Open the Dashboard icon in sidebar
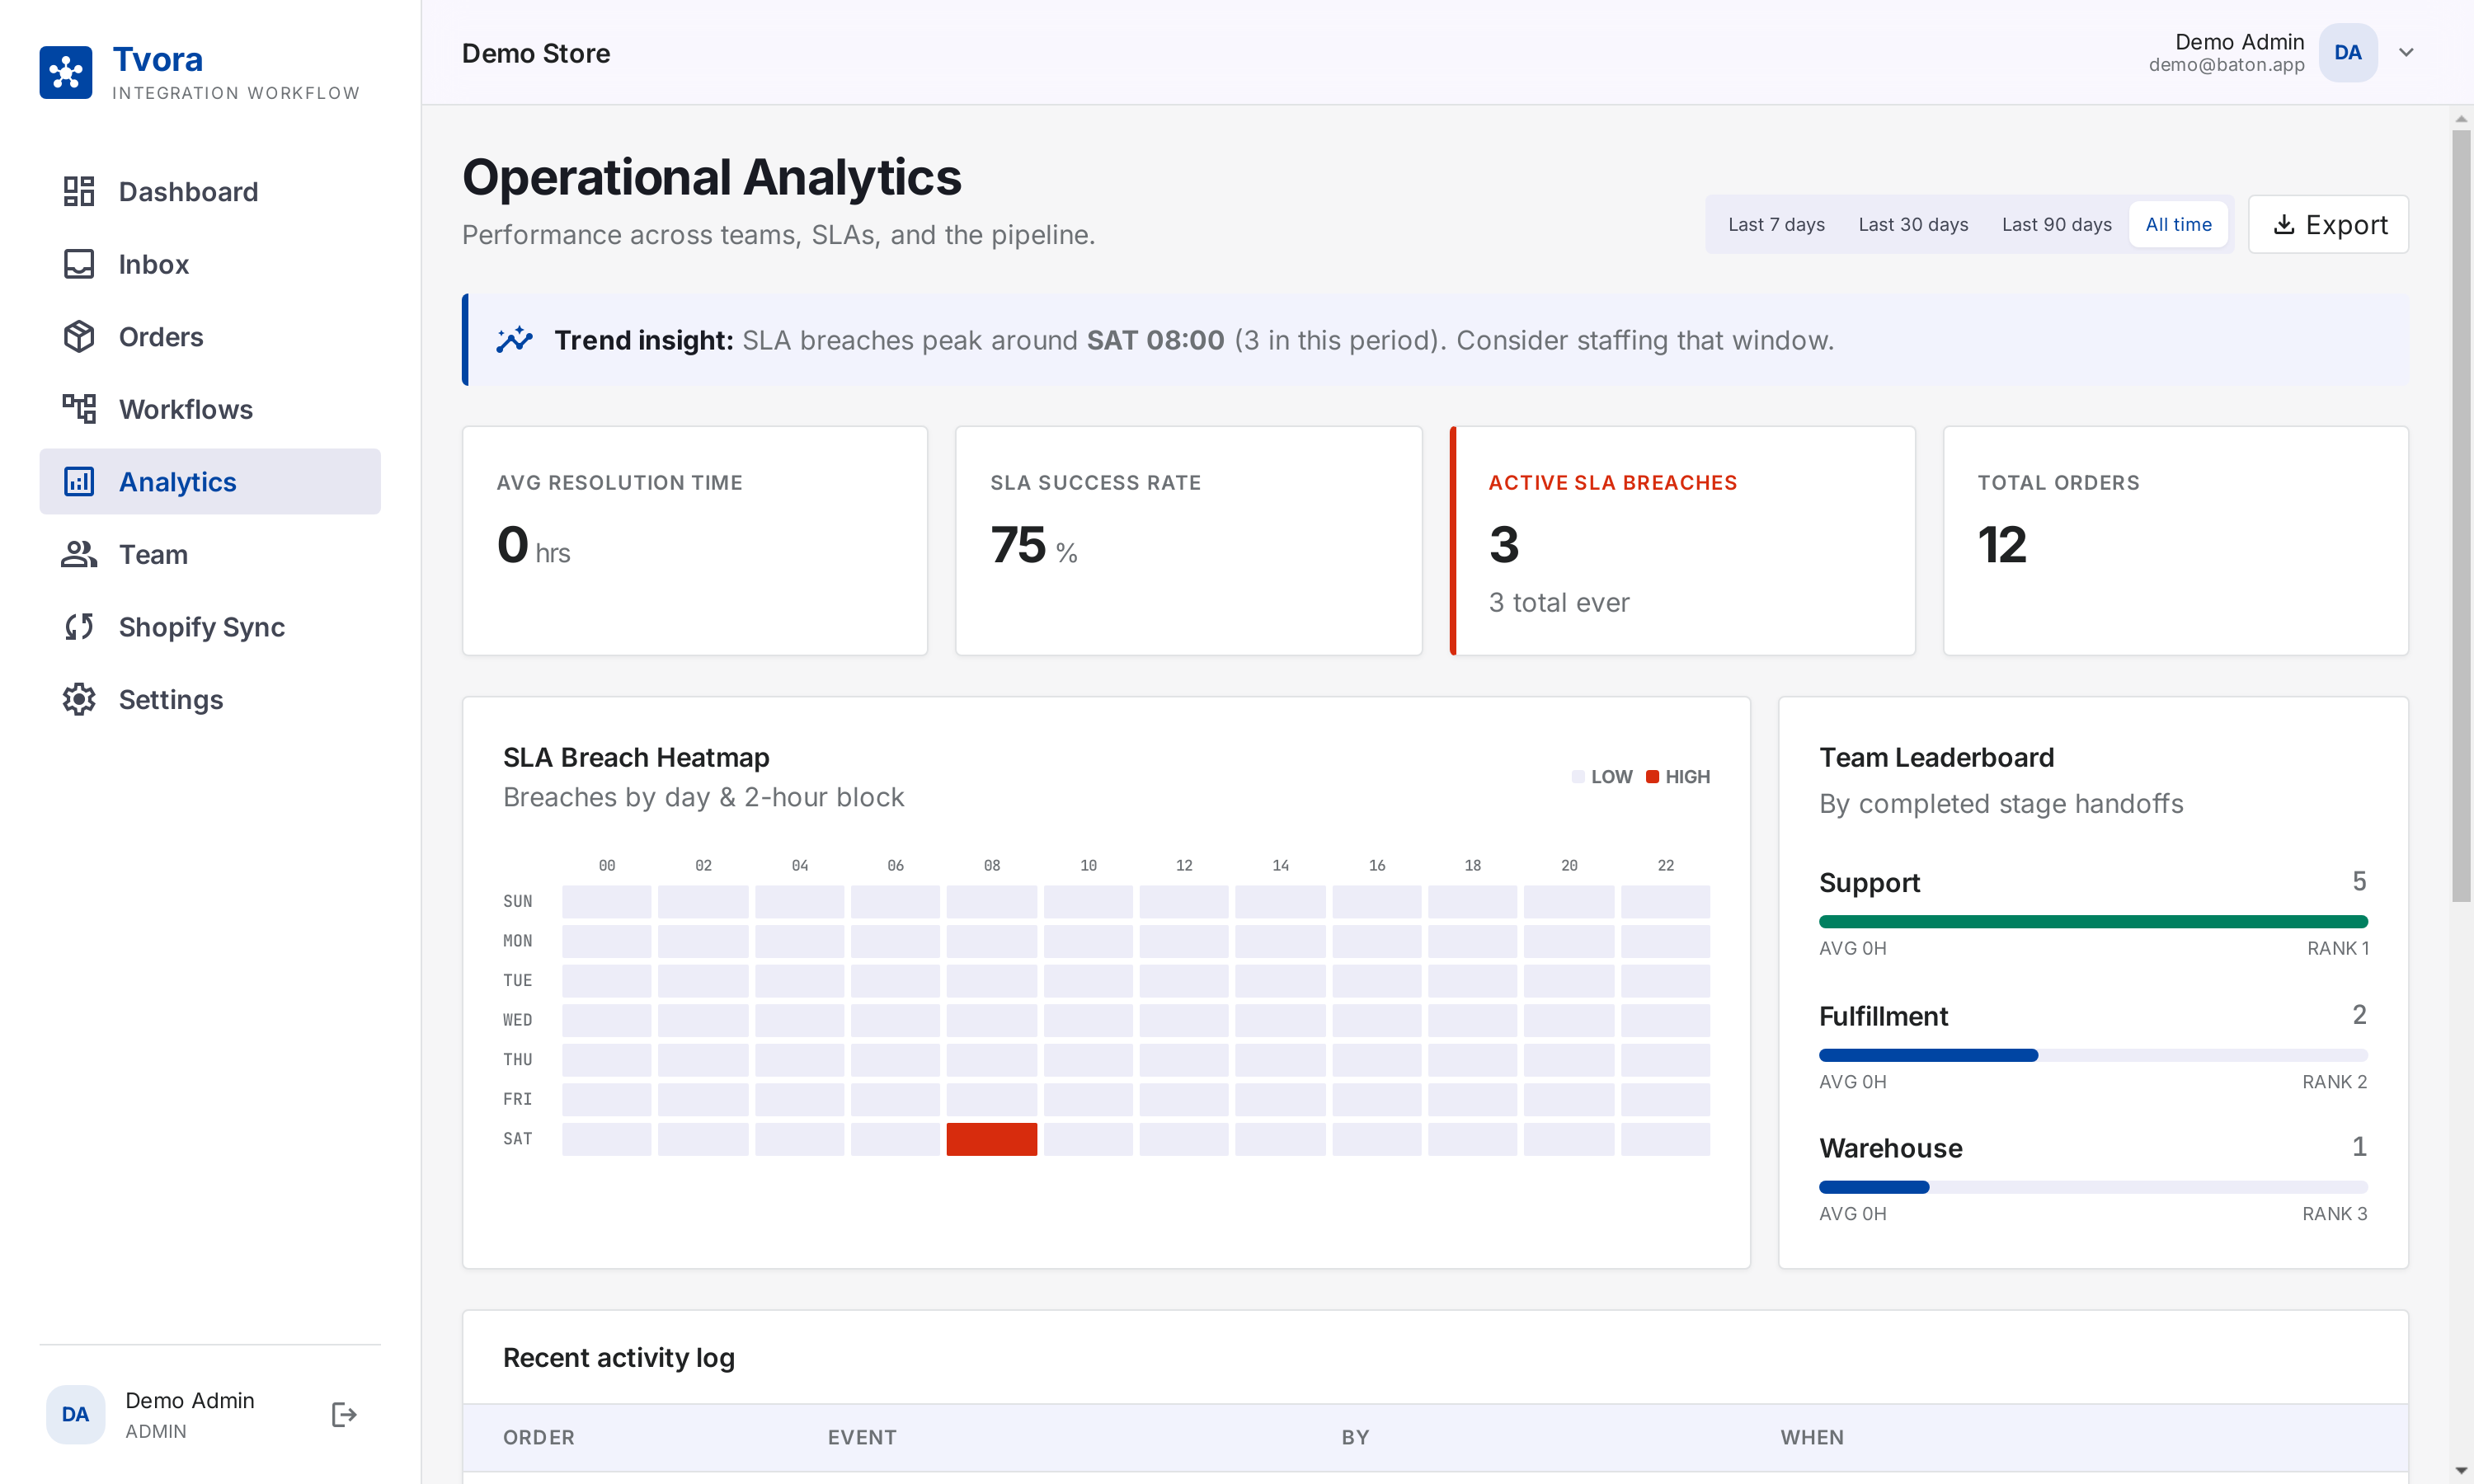The height and width of the screenshot is (1484, 2474). (79, 191)
